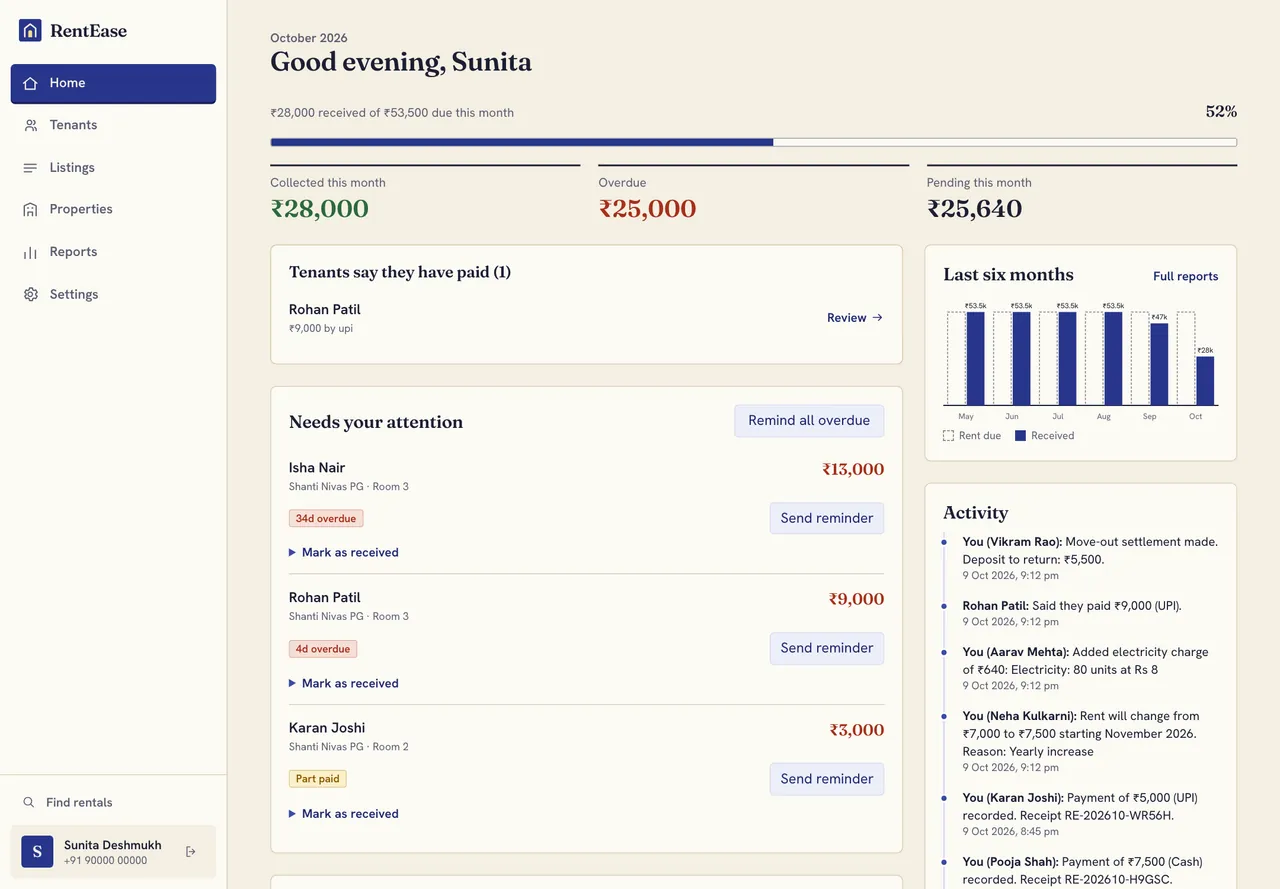Click the Properties building icon
Viewport: 1280px width, 889px height.
click(30, 210)
